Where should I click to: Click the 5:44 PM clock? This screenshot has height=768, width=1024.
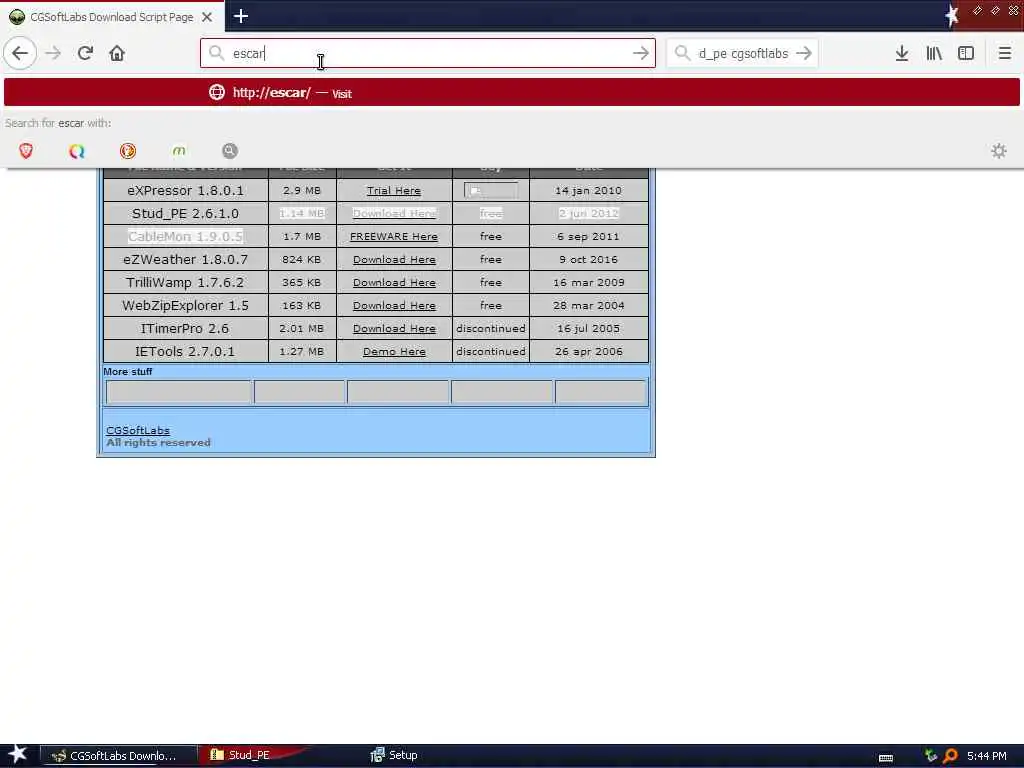[x=987, y=756]
